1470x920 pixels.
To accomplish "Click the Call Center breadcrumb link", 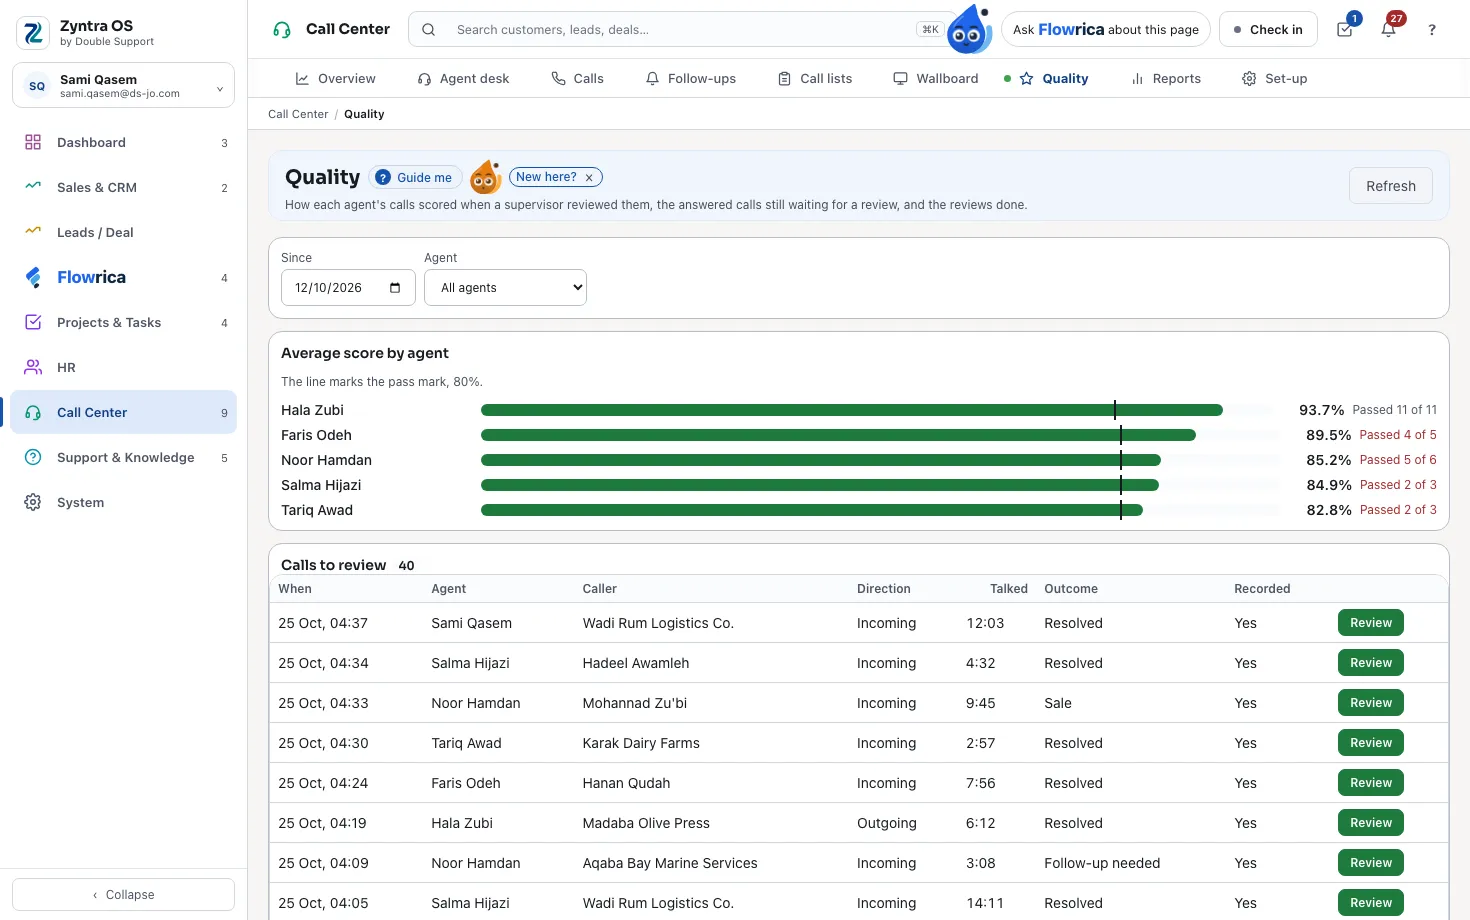I will 298,114.
